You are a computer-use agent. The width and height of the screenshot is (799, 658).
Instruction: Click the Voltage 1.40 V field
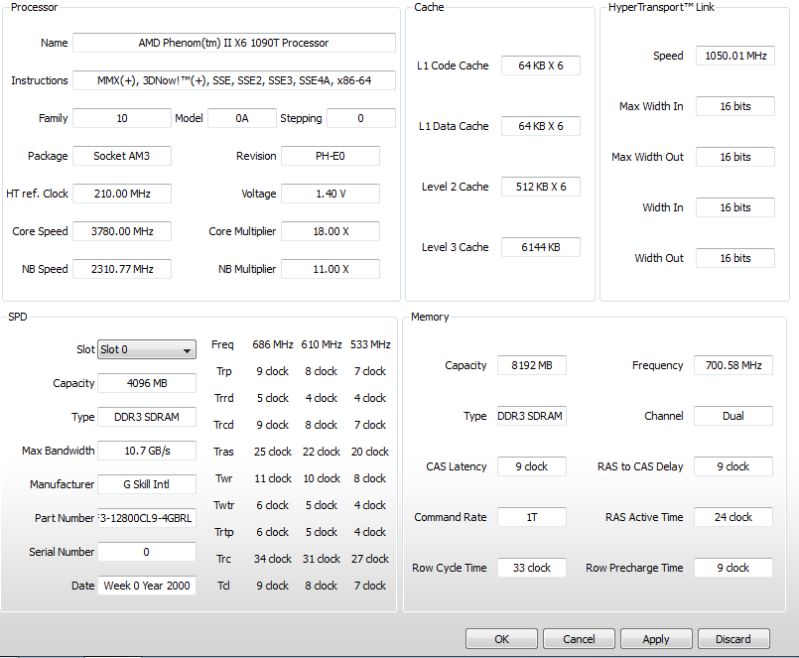click(x=330, y=194)
